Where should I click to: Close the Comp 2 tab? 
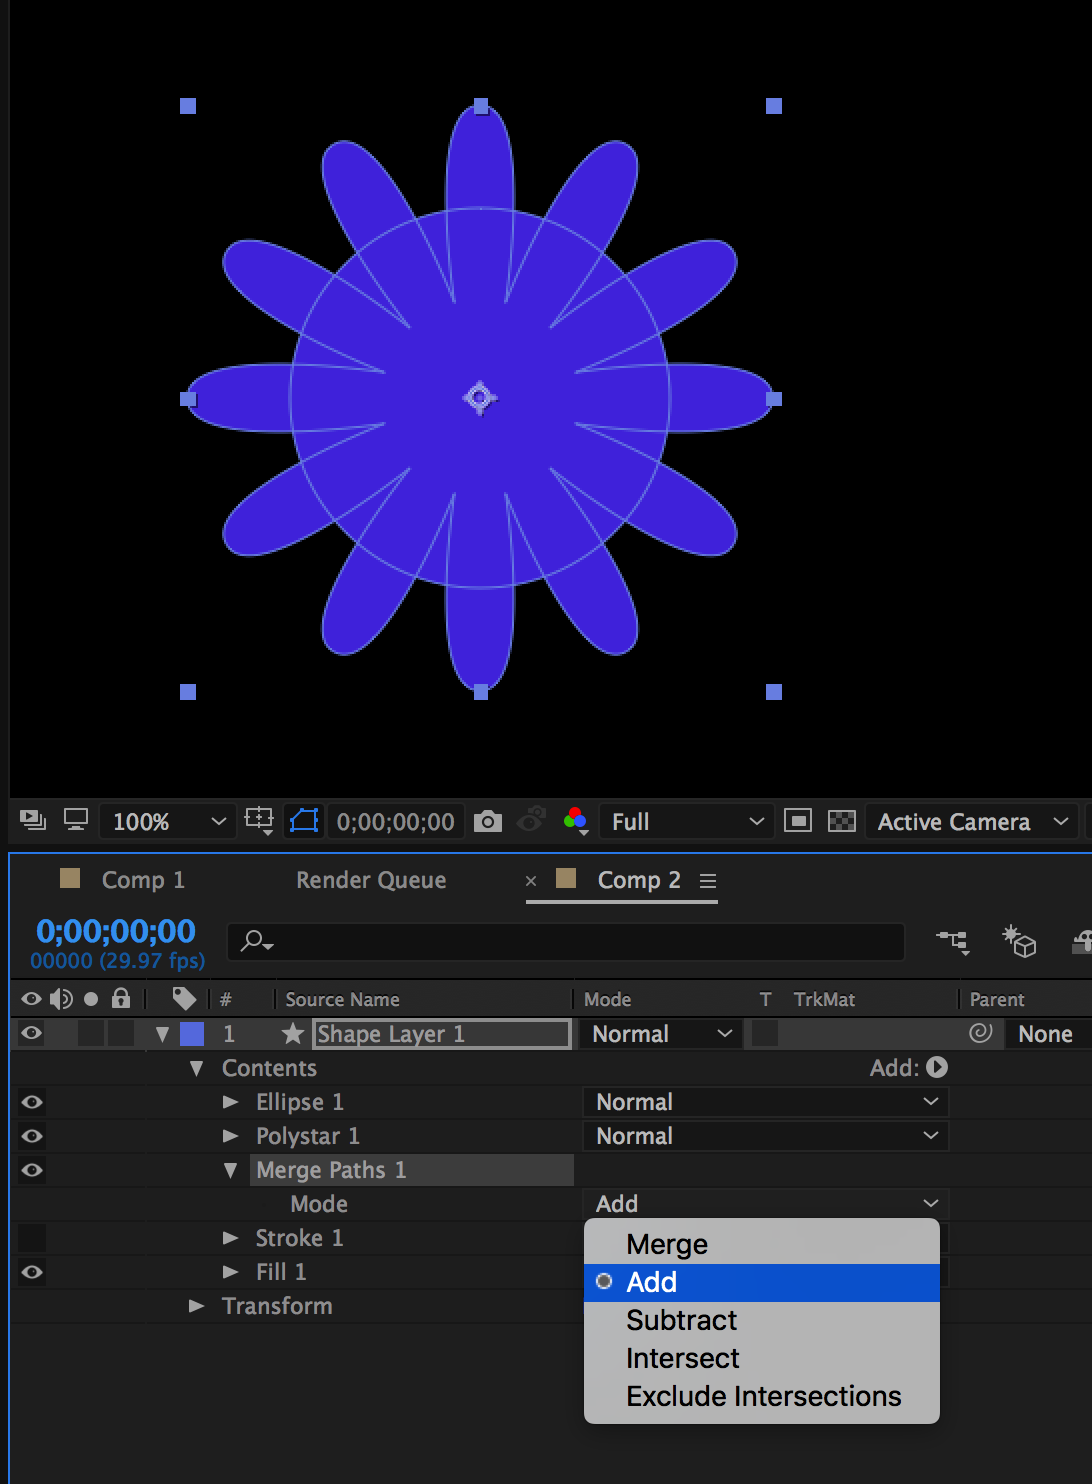531,880
